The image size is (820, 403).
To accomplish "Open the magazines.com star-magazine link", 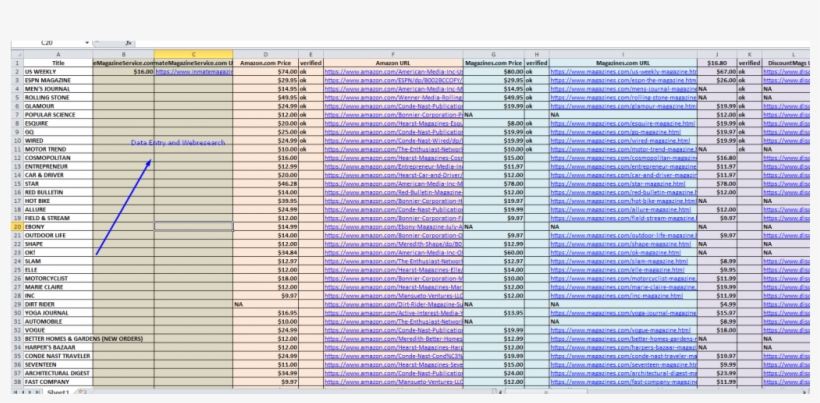I will [x=618, y=183].
